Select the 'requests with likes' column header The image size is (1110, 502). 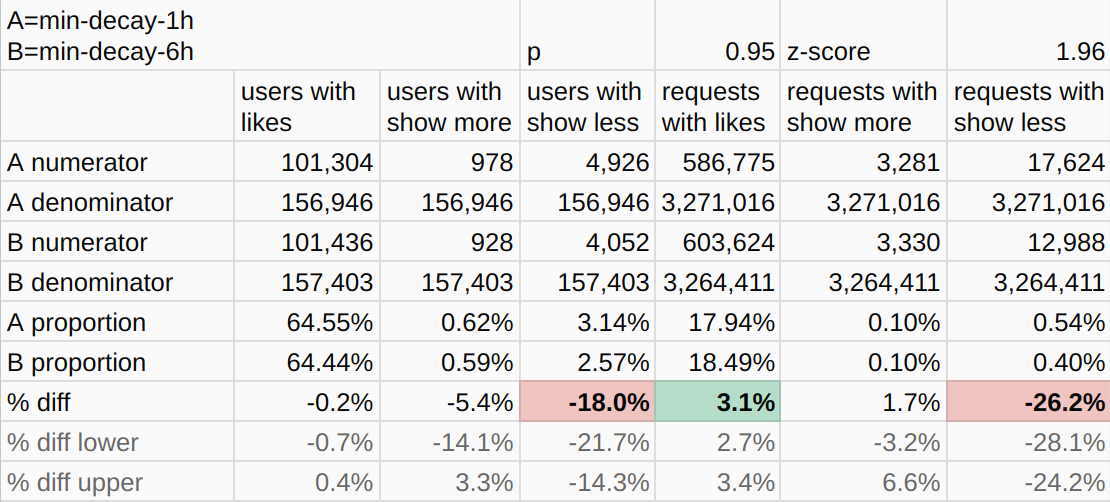point(717,107)
